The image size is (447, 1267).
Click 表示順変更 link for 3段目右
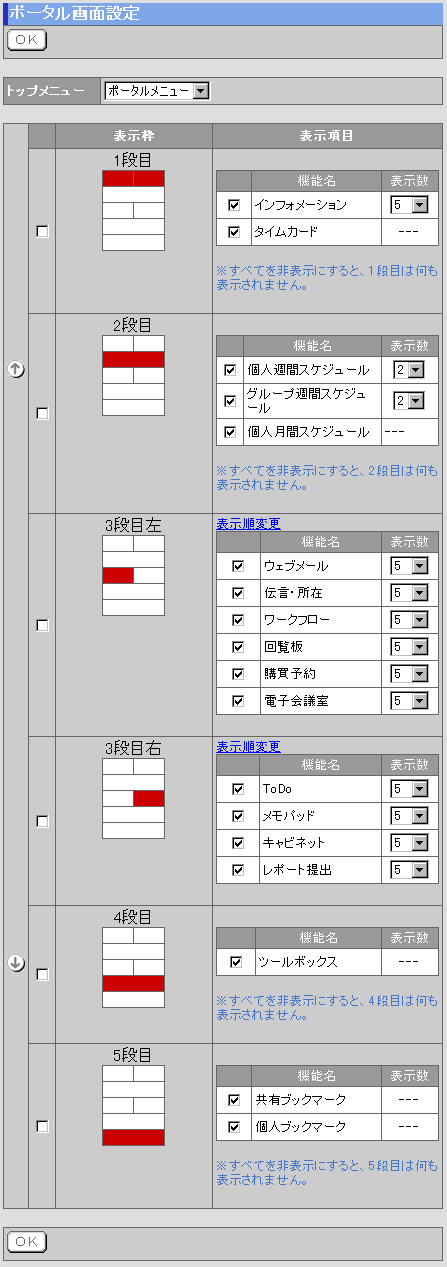click(x=248, y=746)
